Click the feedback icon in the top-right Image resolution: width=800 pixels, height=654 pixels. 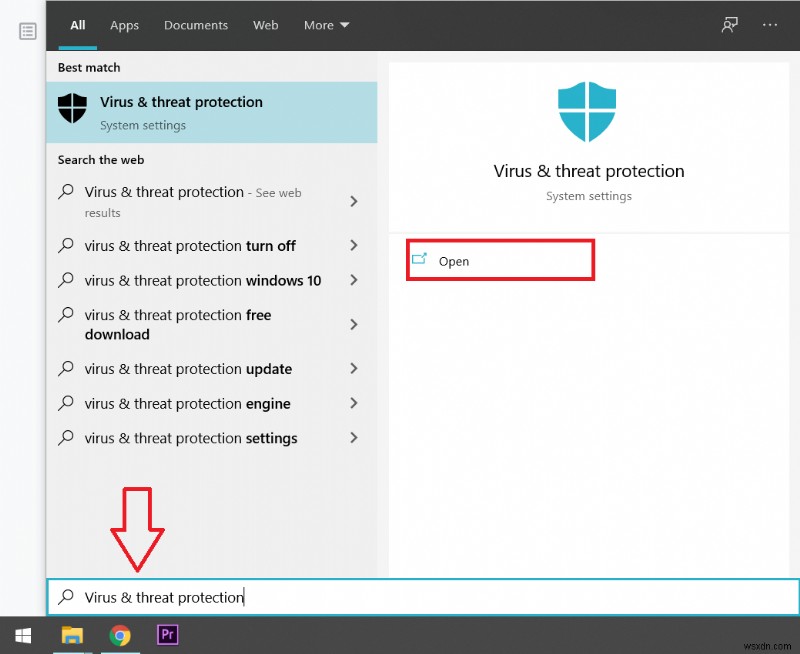point(729,24)
